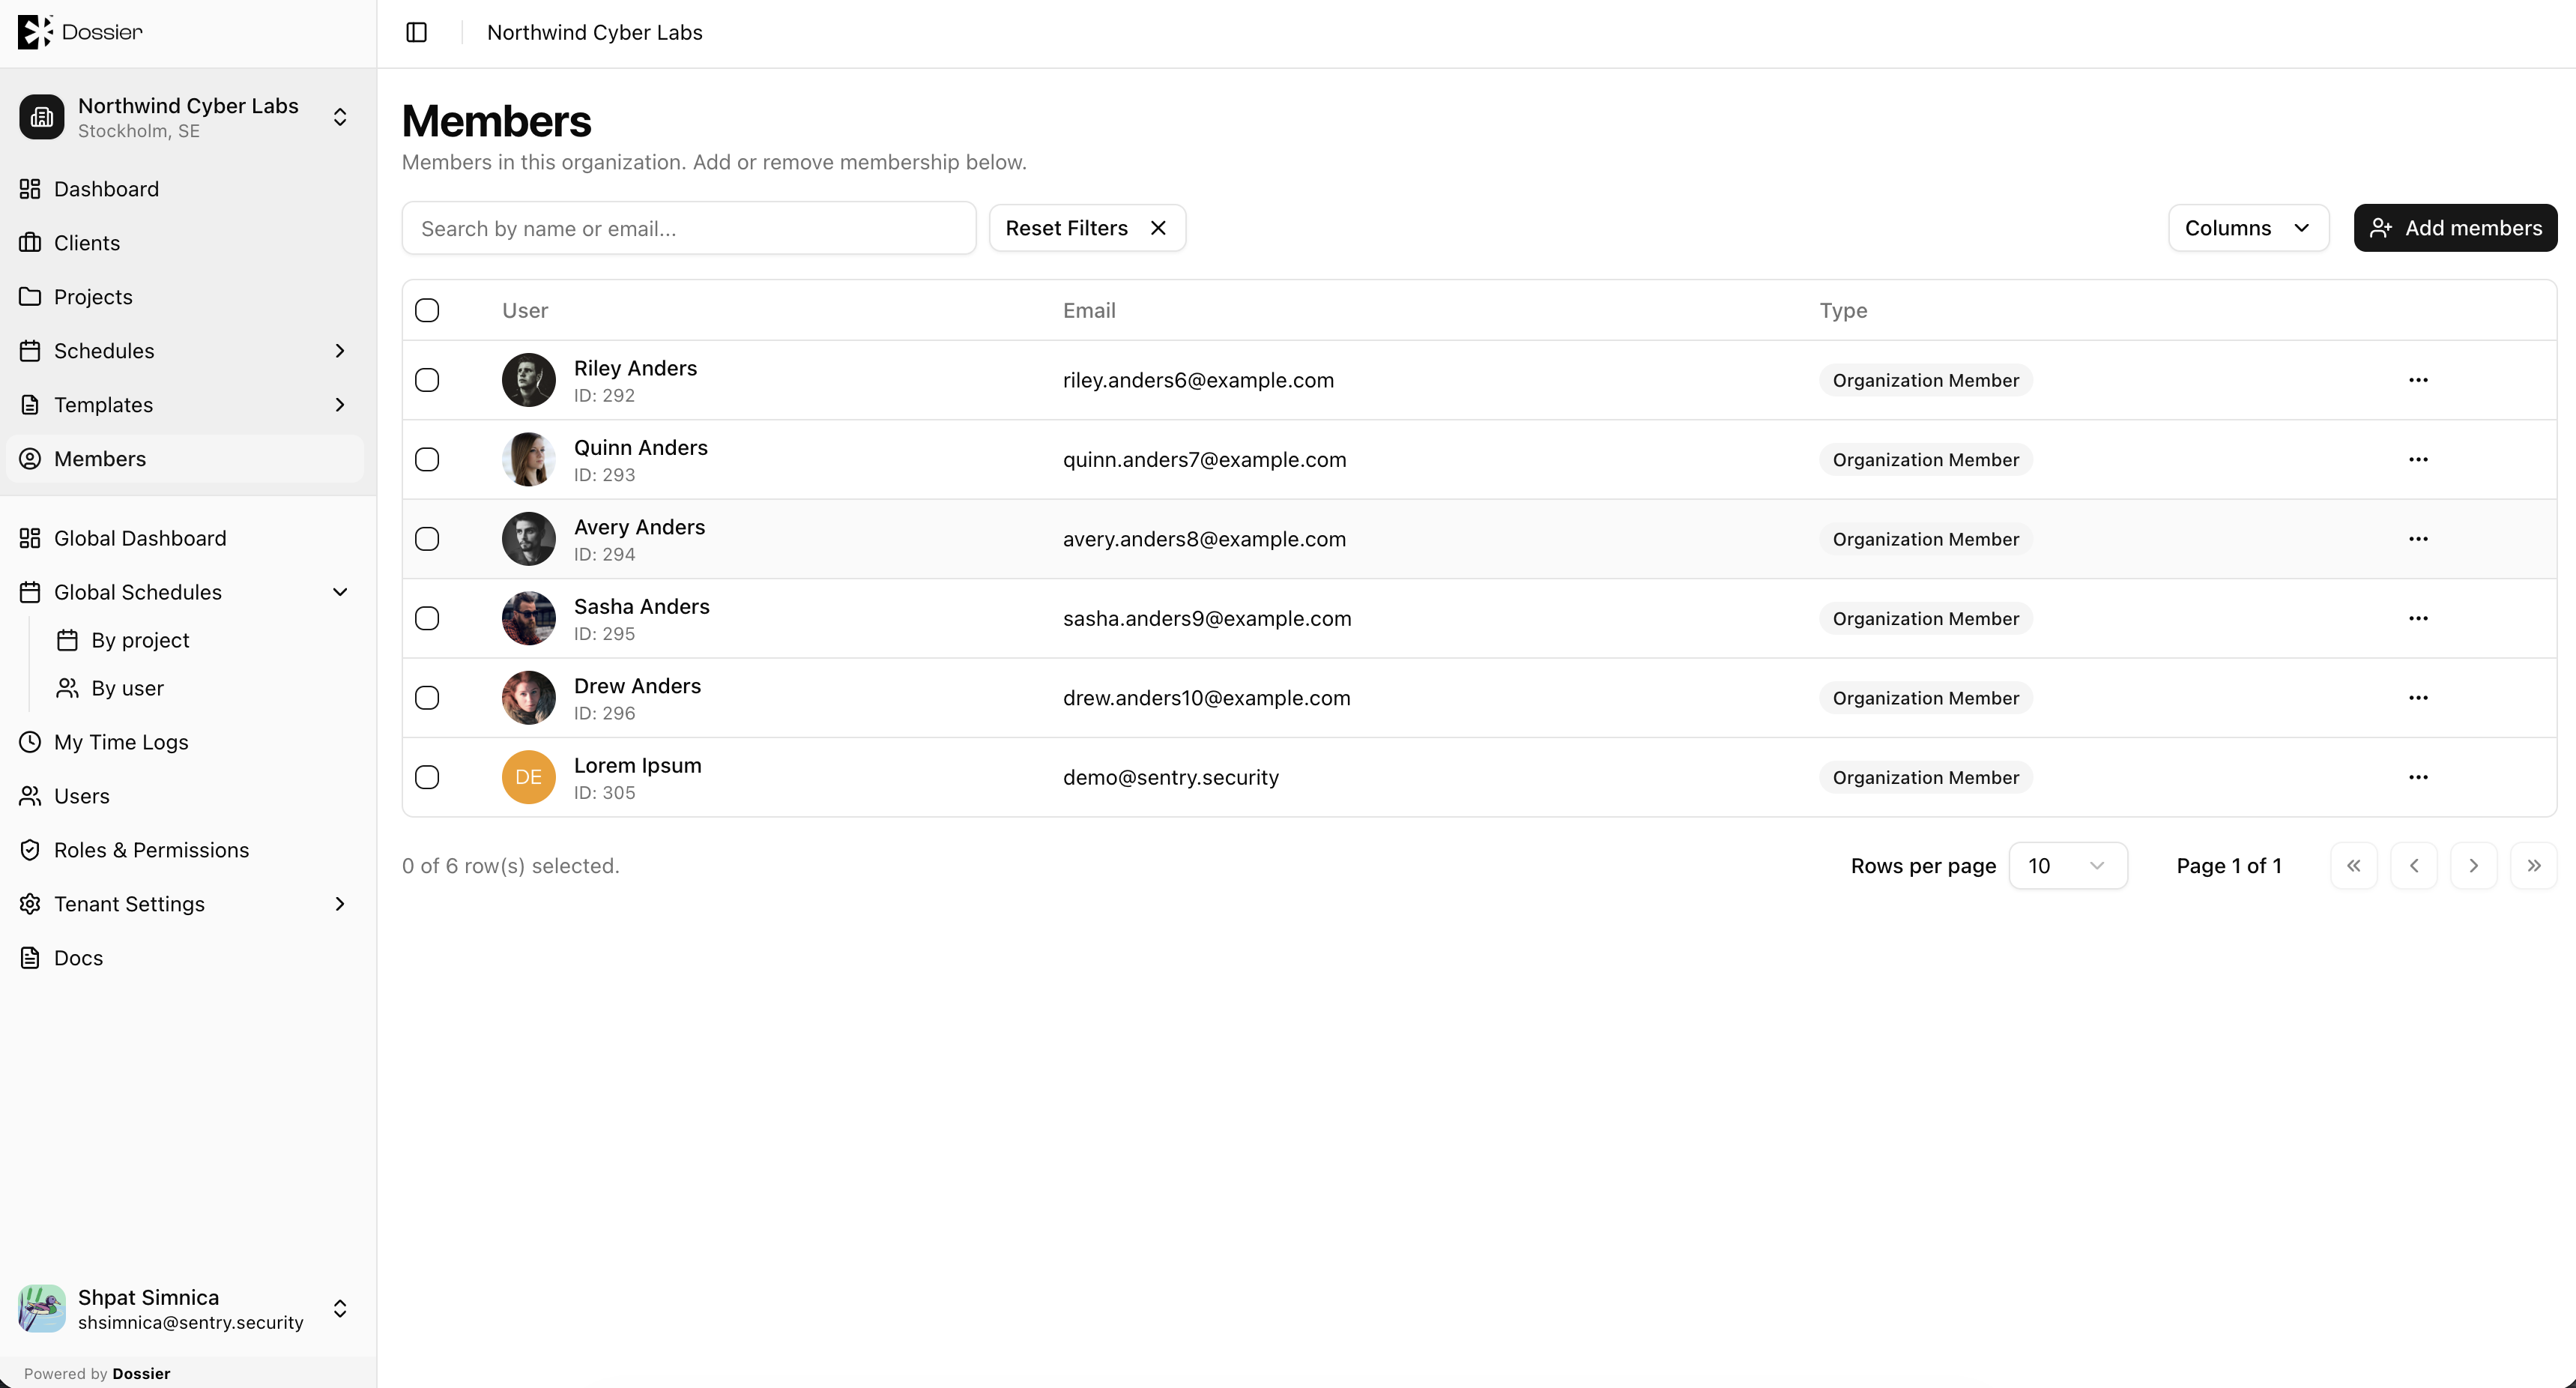Expand the Templates submenu
This screenshot has width=2576, height=1388.
340,405
